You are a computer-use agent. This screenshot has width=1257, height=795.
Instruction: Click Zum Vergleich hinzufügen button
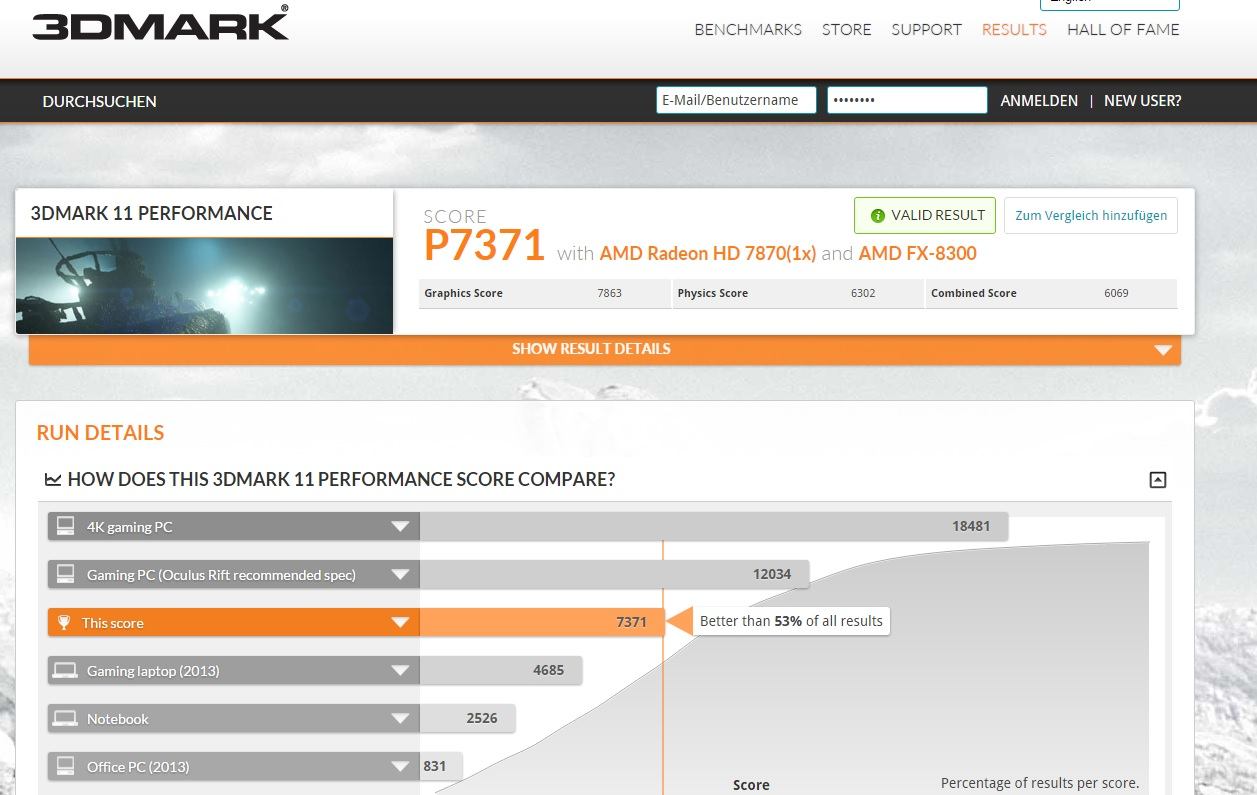click(x=1091, y=215)
